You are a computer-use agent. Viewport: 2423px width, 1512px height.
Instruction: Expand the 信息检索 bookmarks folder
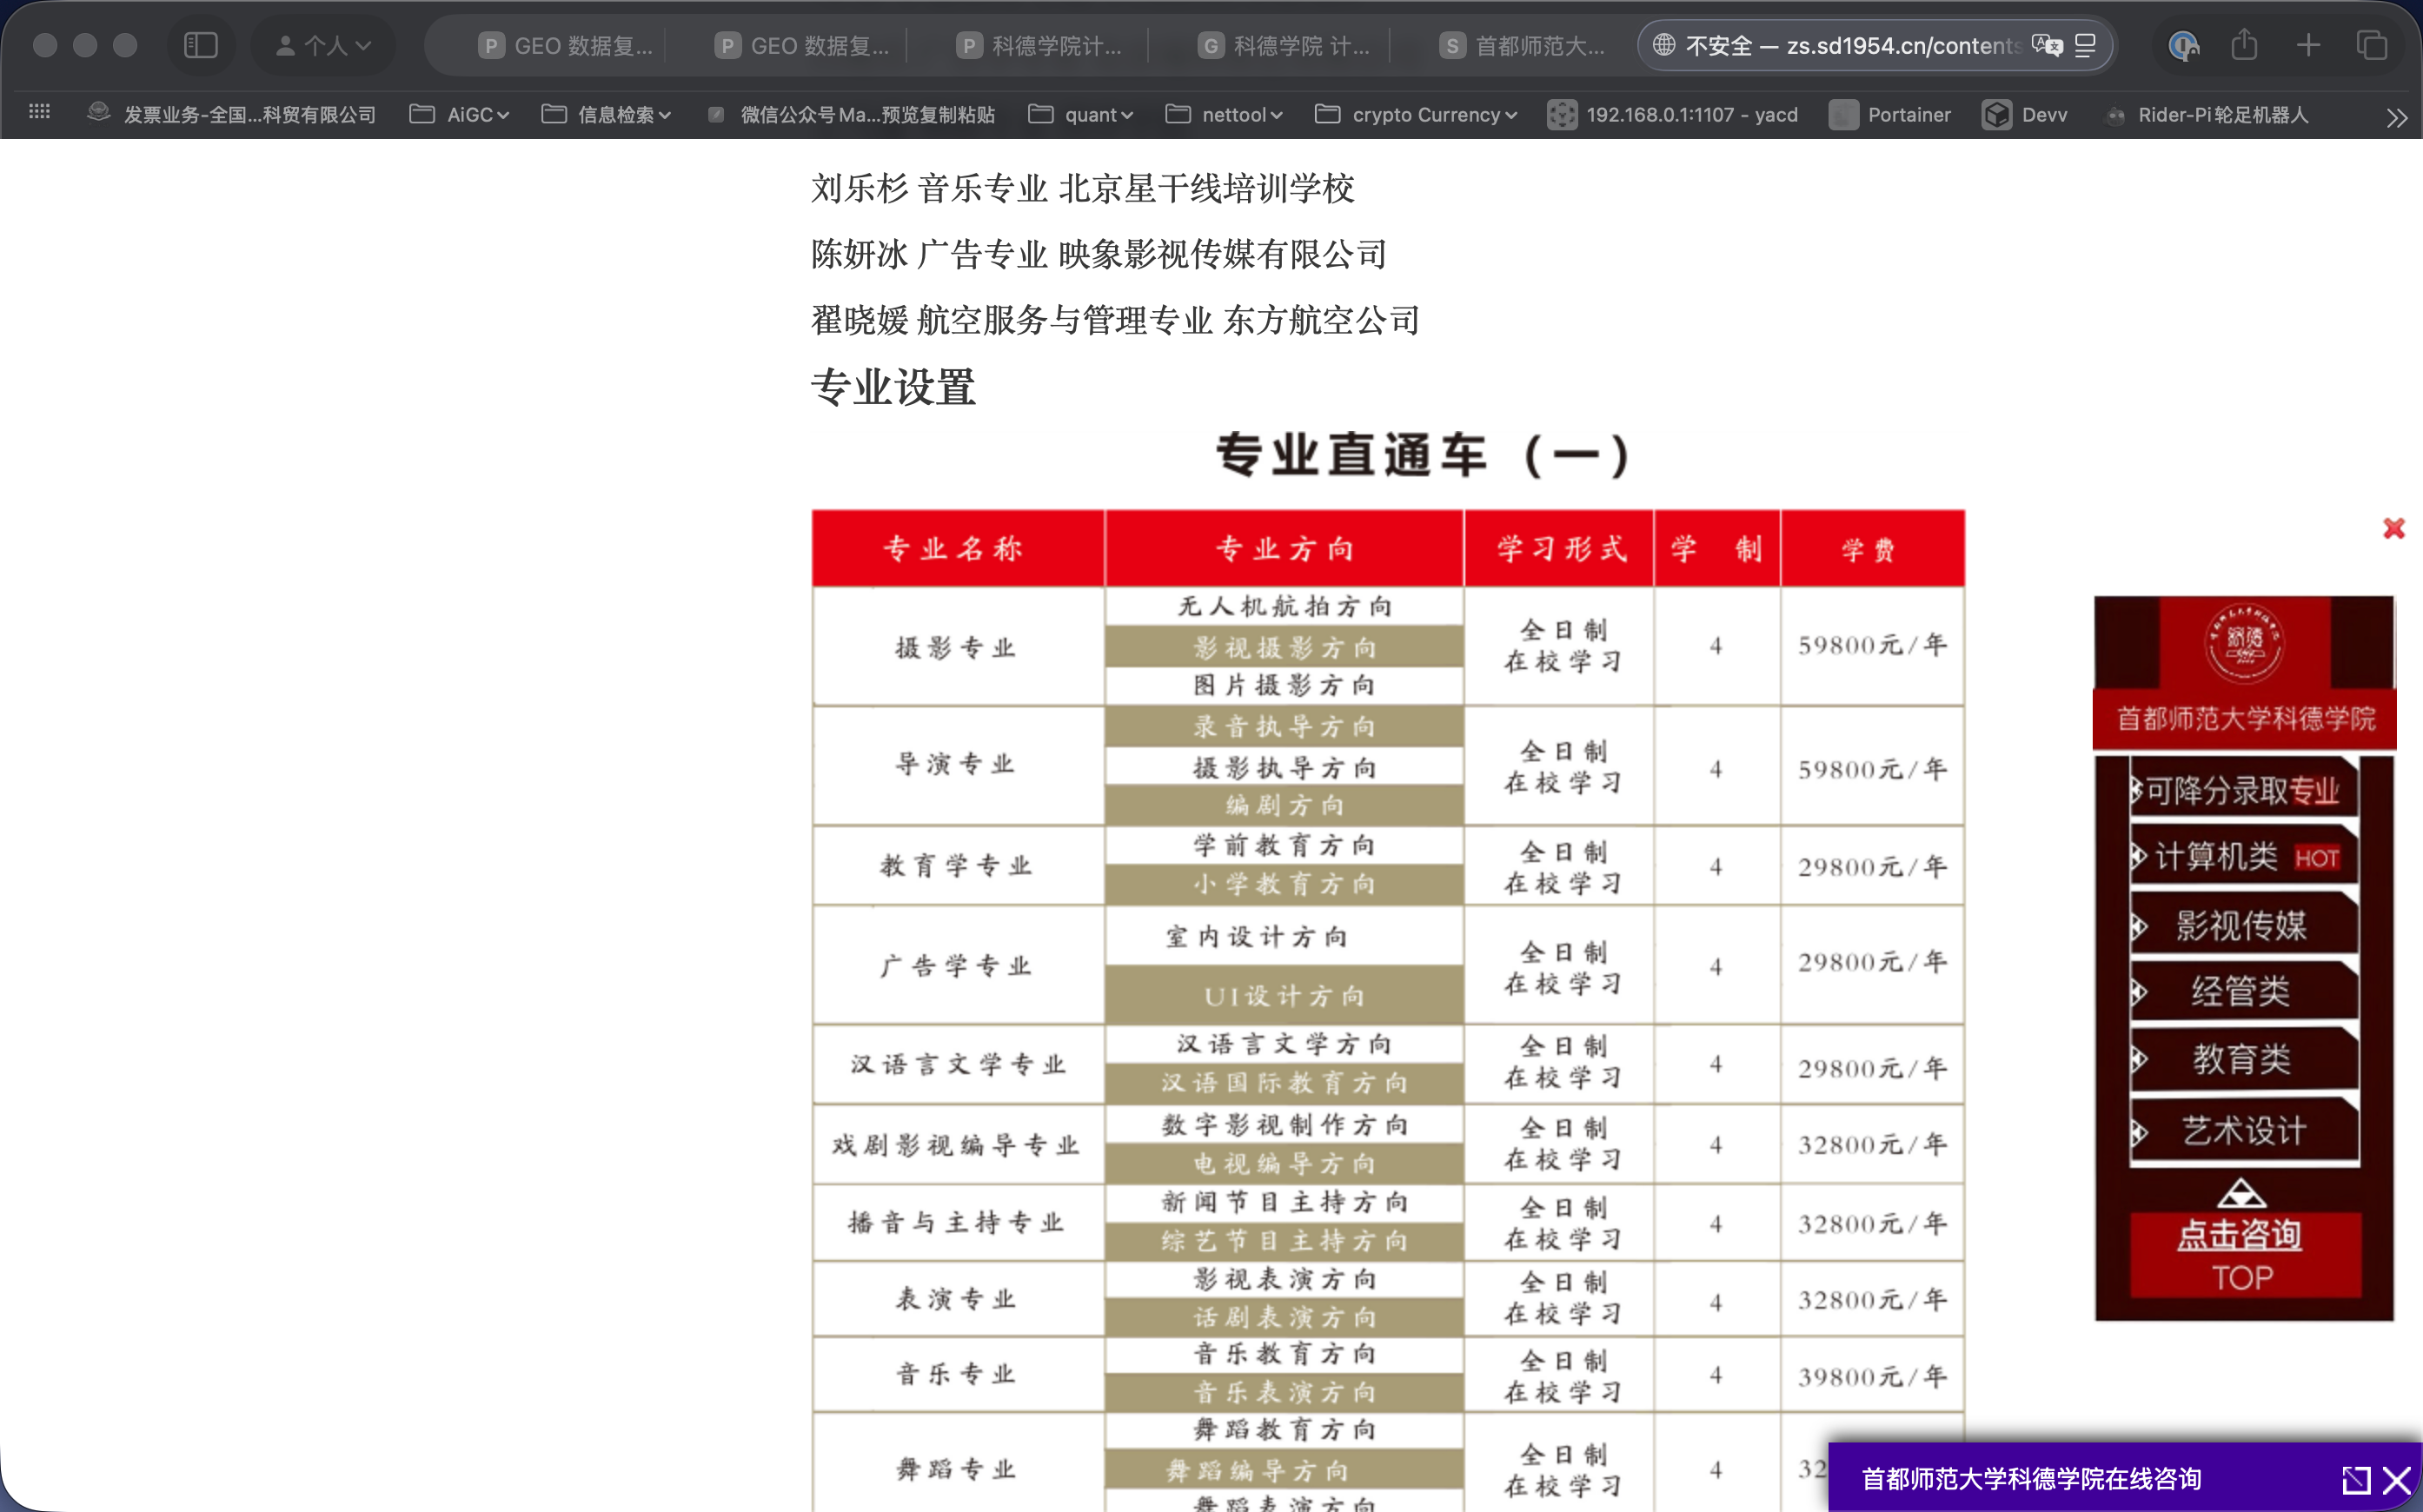pos(606,114)
